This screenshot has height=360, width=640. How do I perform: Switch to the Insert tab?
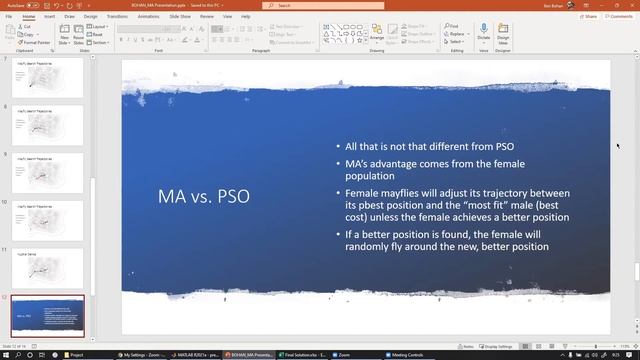(x=49, y=16)
